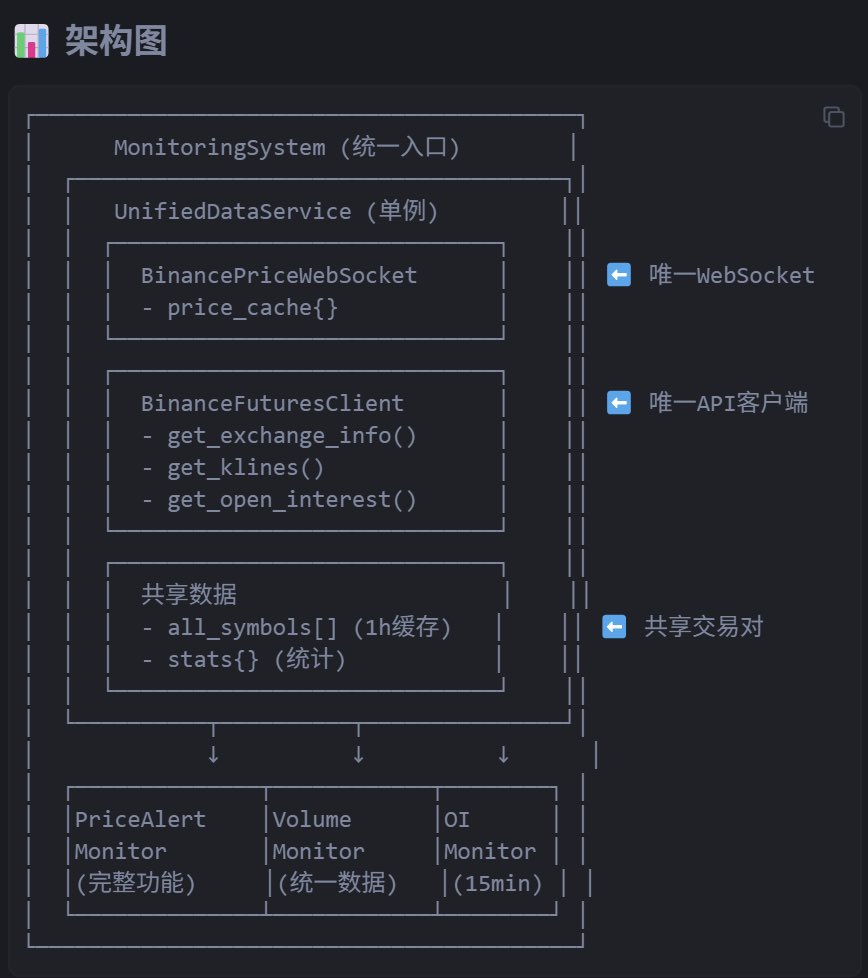Click the copy code block icon

(x=833, y=117)
